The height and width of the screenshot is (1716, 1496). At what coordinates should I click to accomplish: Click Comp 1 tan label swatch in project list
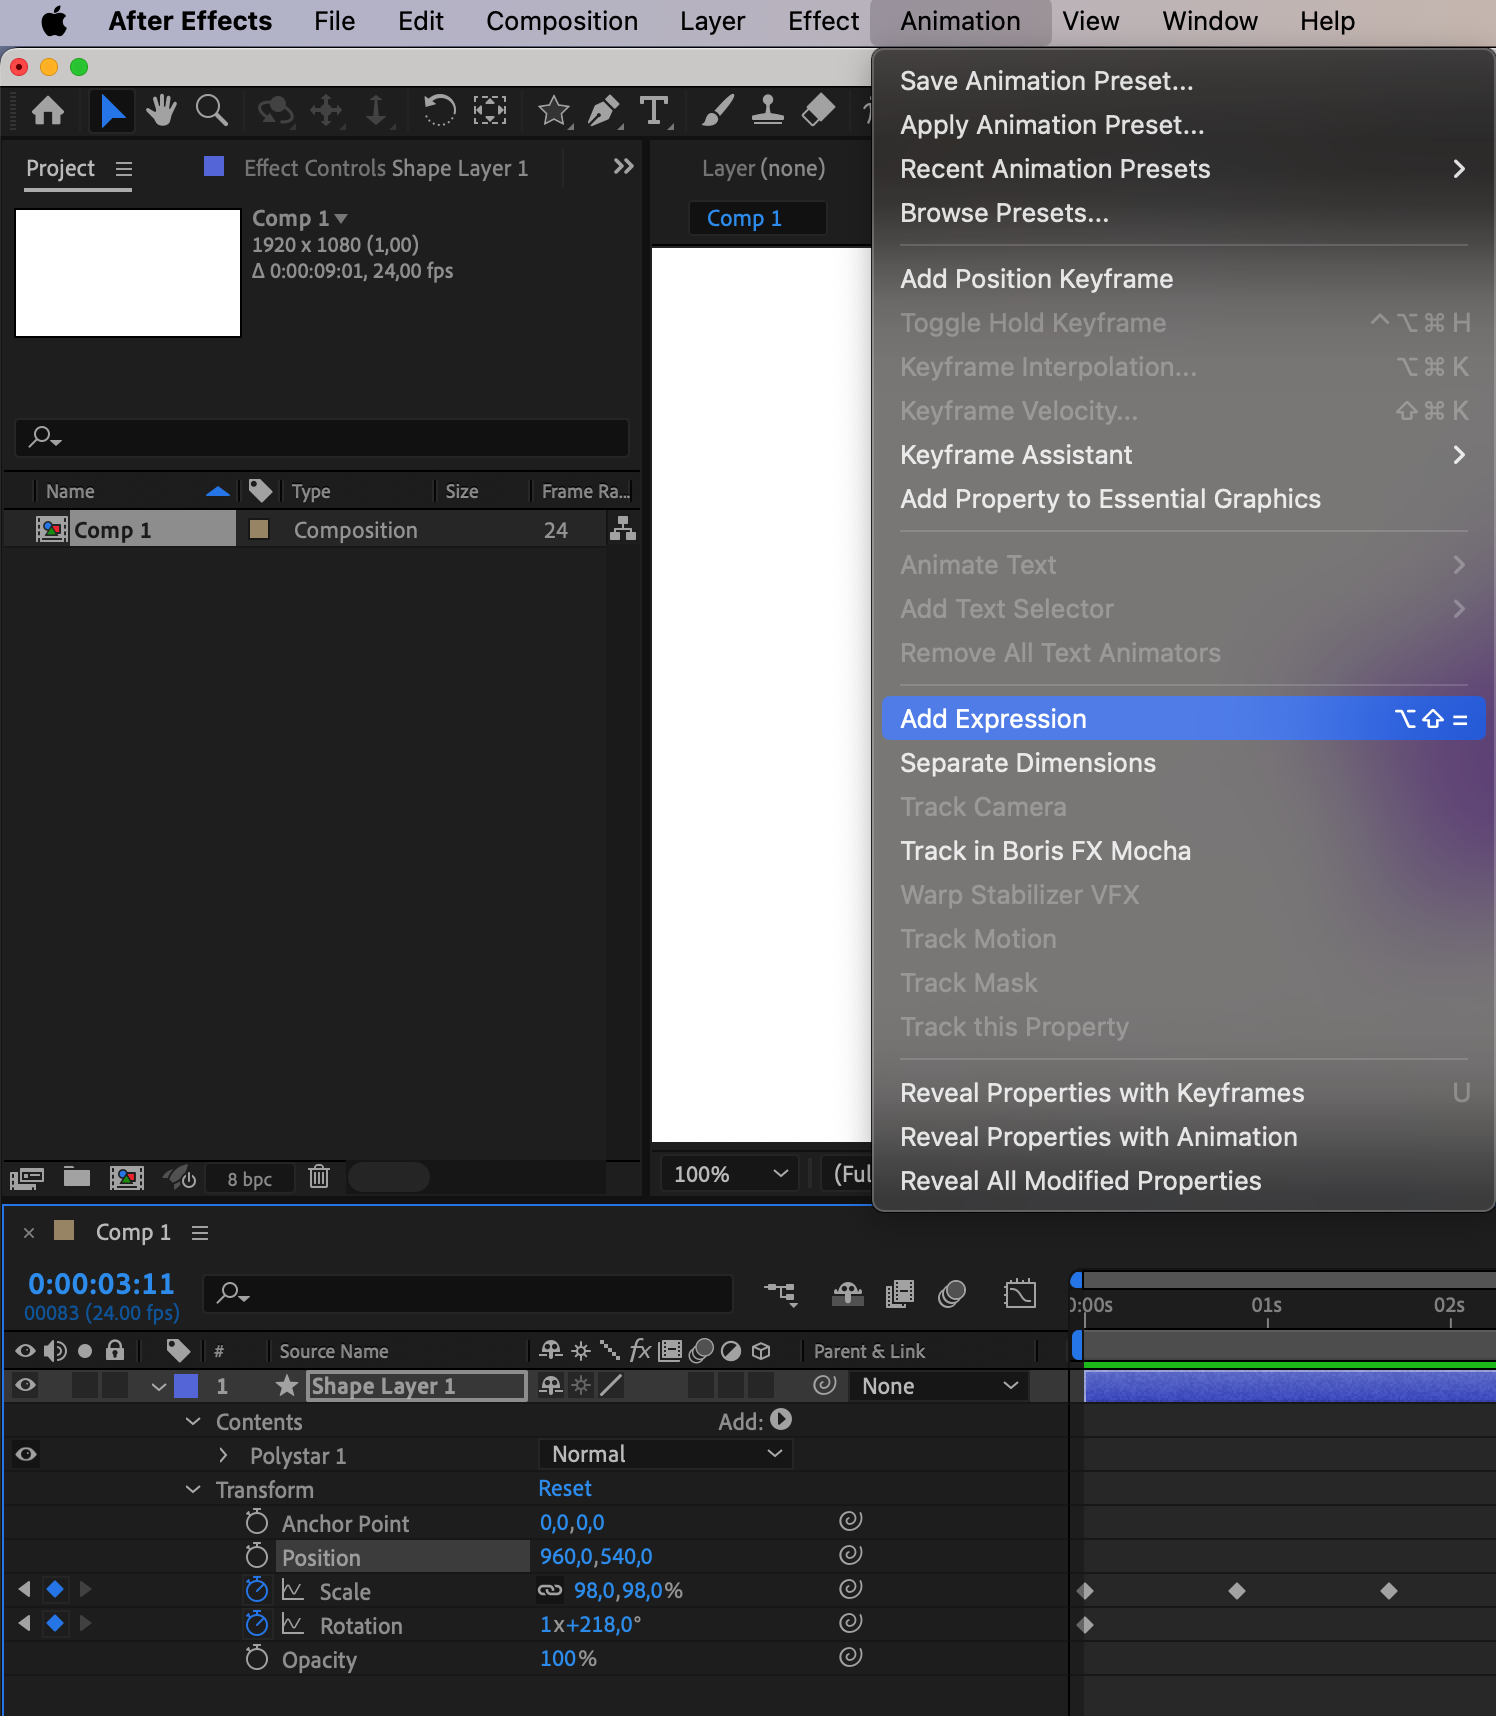259,529
